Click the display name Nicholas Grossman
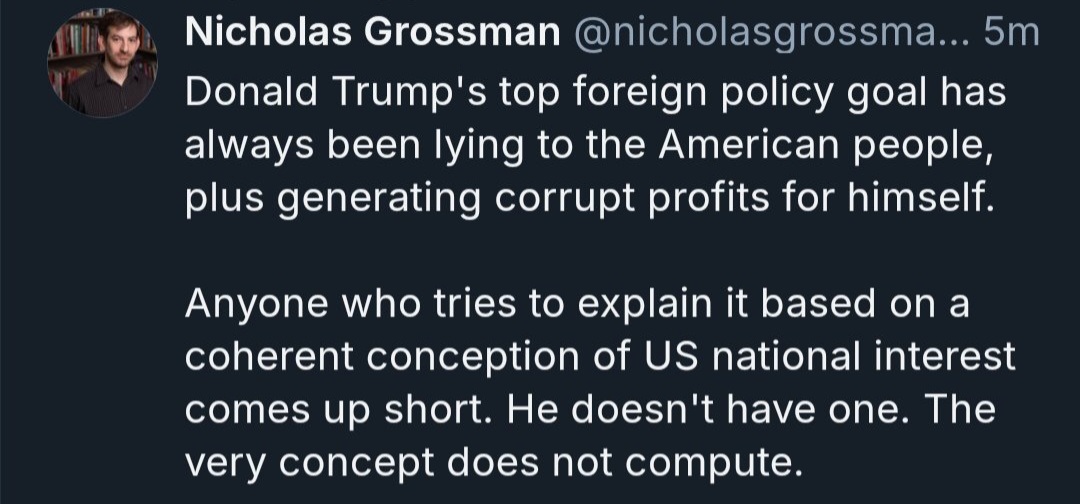 (x=373, y=33)
